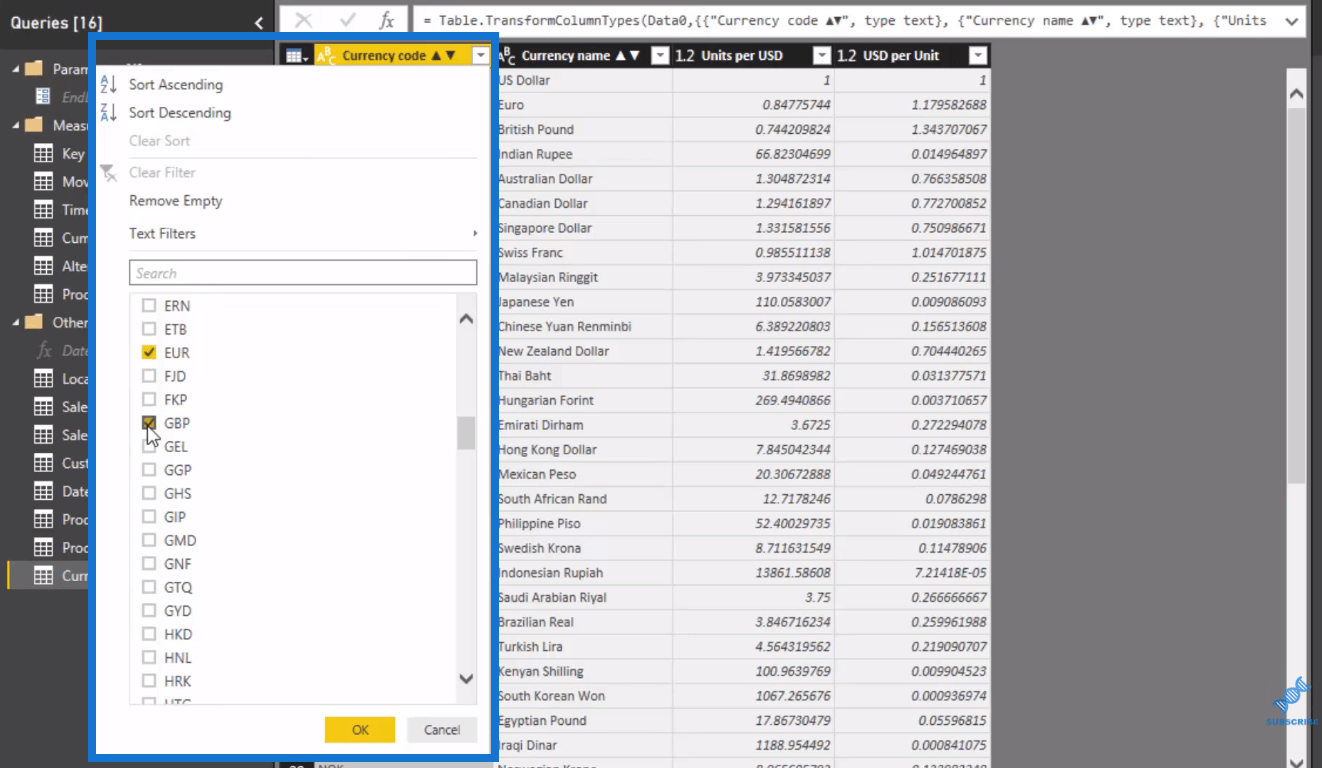1322x768 pixels.
Task: Click the filter list scroll-down arrow
Action: [x=466, y=678]
